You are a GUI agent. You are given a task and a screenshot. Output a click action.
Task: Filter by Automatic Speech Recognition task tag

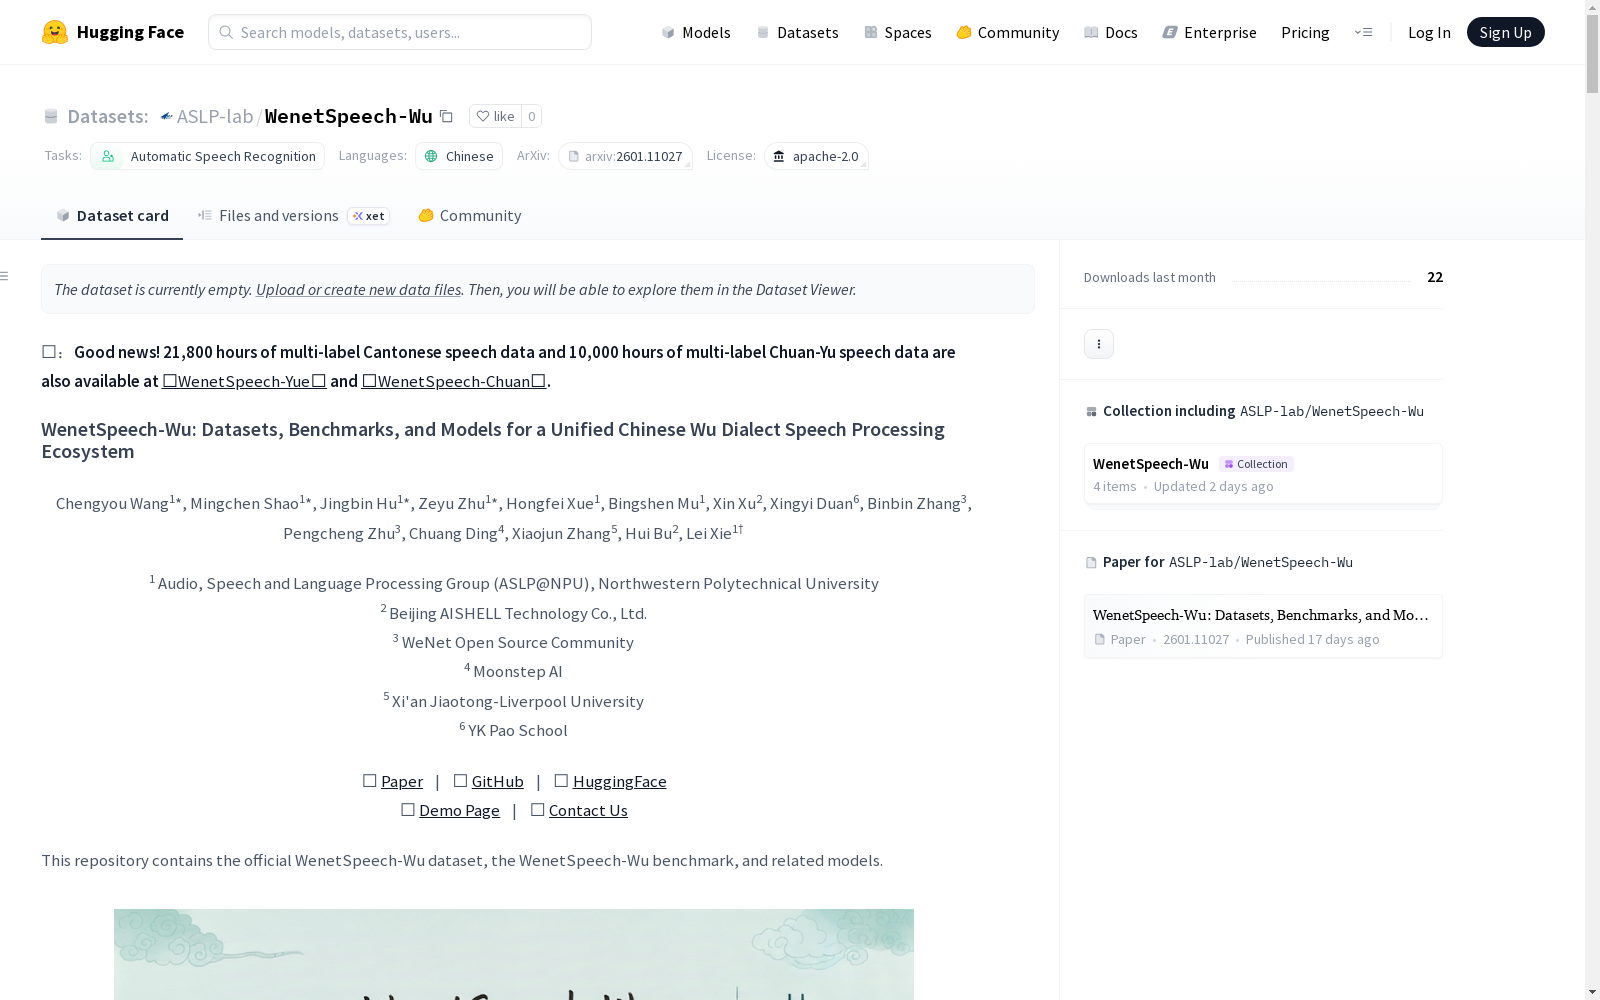[x=208, y=156]
